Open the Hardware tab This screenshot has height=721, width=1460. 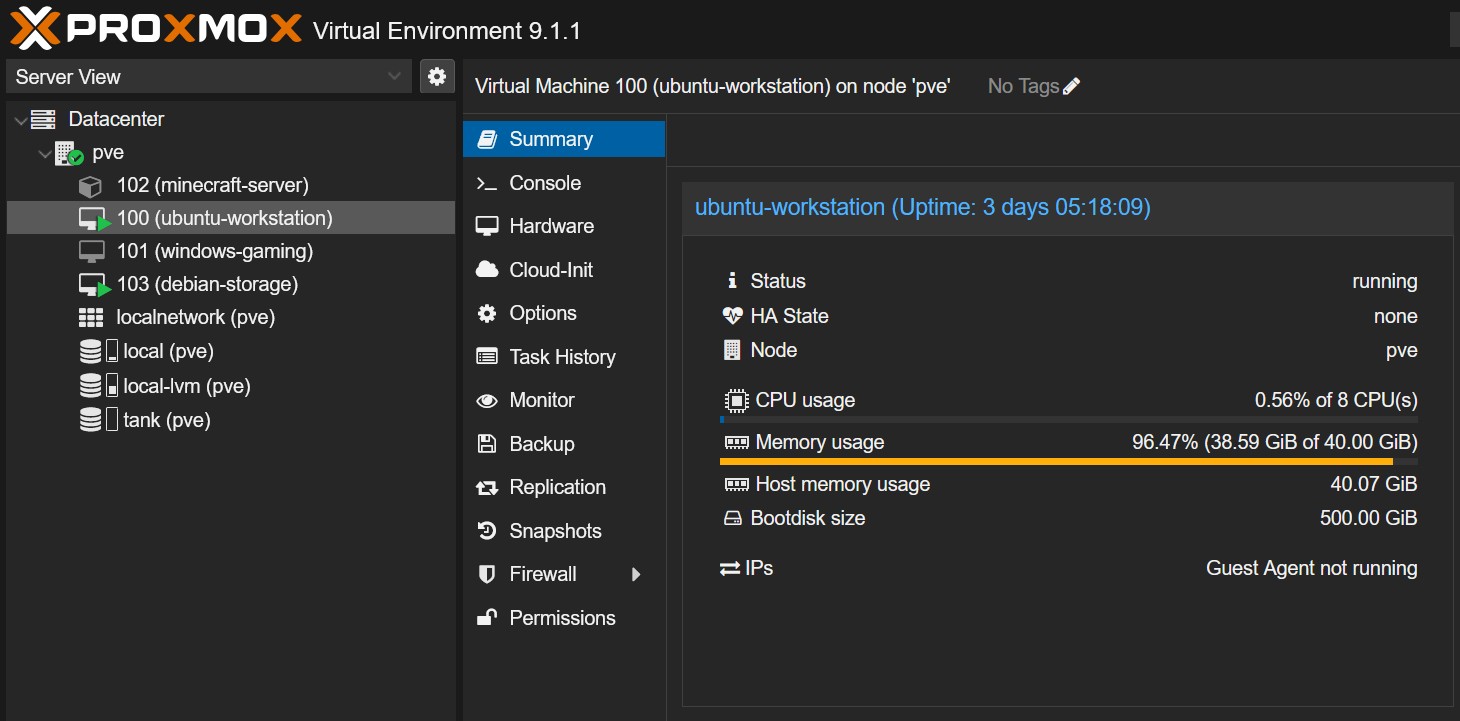(564, 226)
